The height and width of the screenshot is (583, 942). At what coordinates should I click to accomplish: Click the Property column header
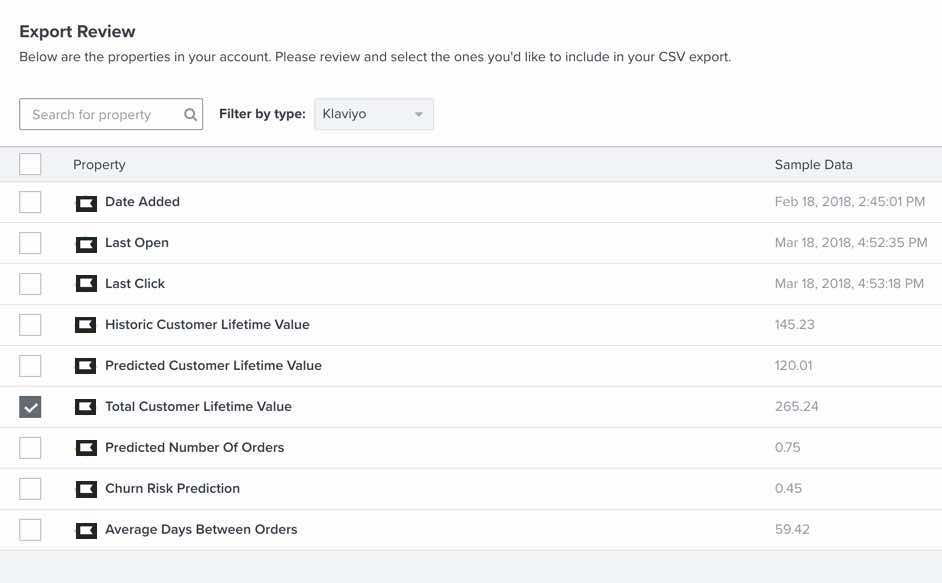point(99,164)
